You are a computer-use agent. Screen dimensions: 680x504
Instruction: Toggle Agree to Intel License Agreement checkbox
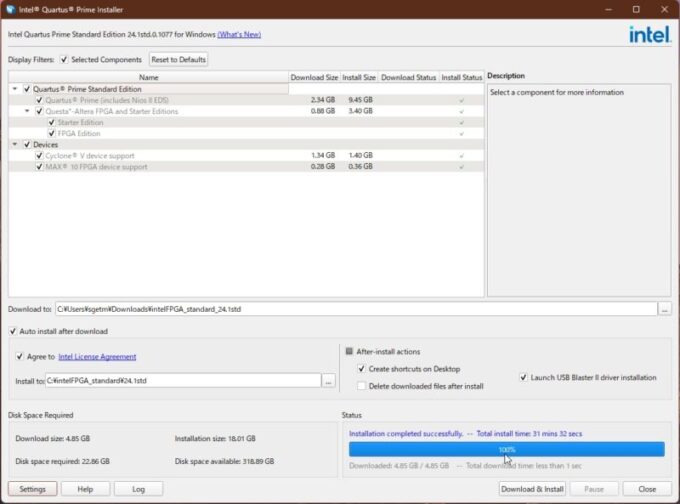point(19,357)
